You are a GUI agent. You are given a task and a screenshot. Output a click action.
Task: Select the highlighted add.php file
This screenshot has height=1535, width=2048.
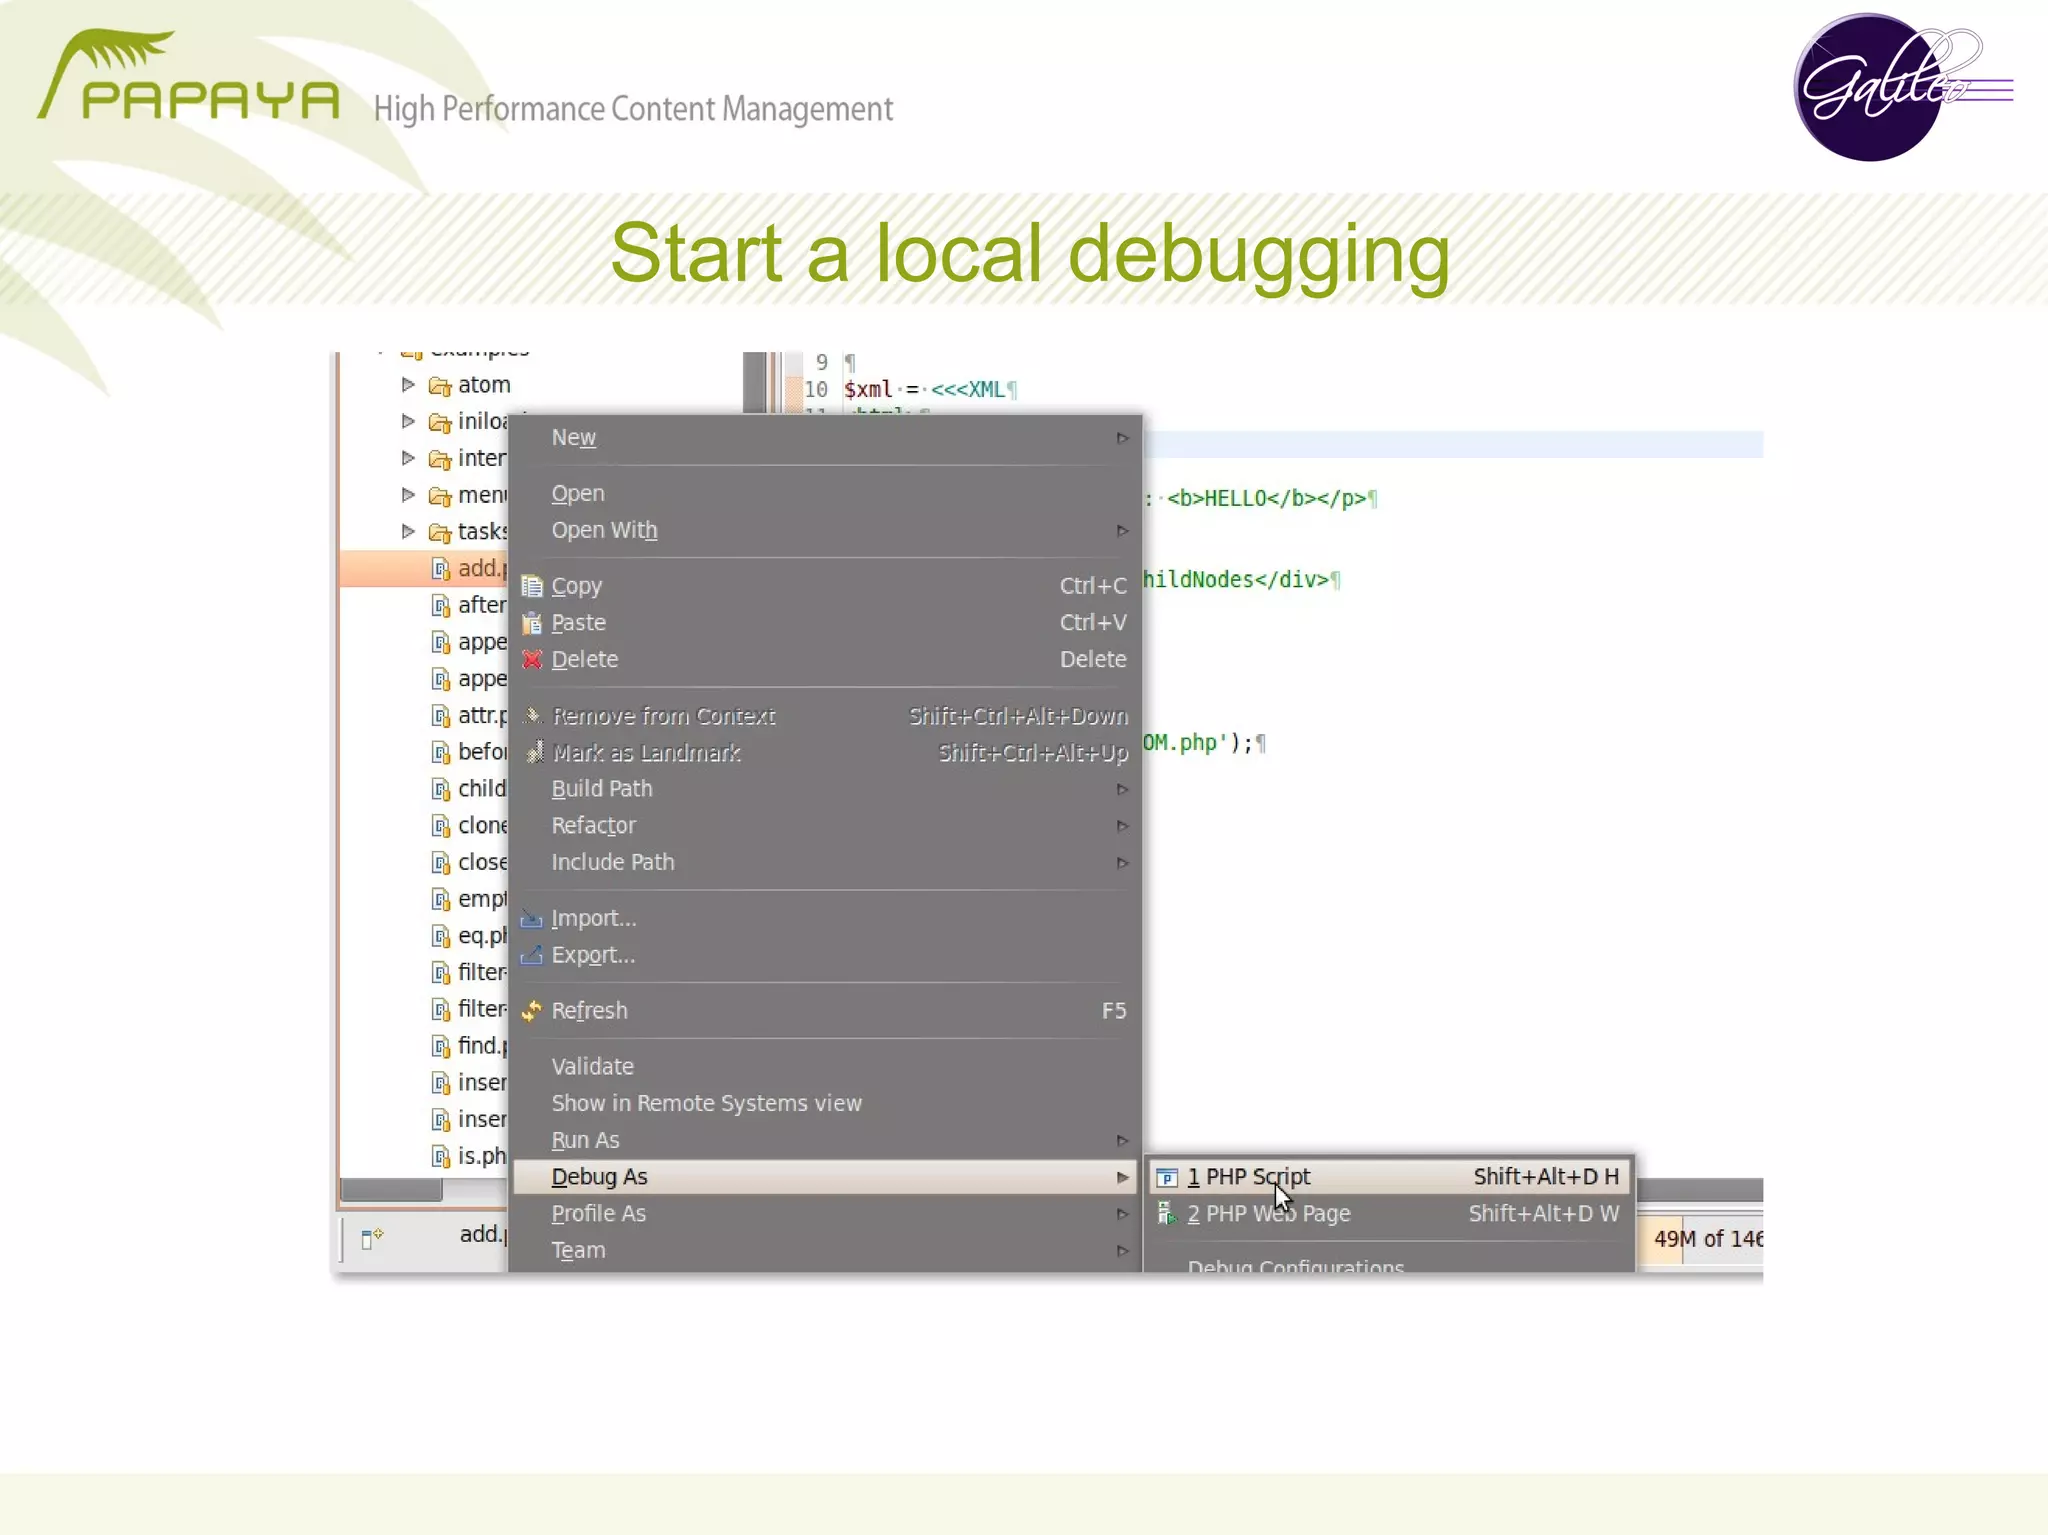(x=478, y=568)
